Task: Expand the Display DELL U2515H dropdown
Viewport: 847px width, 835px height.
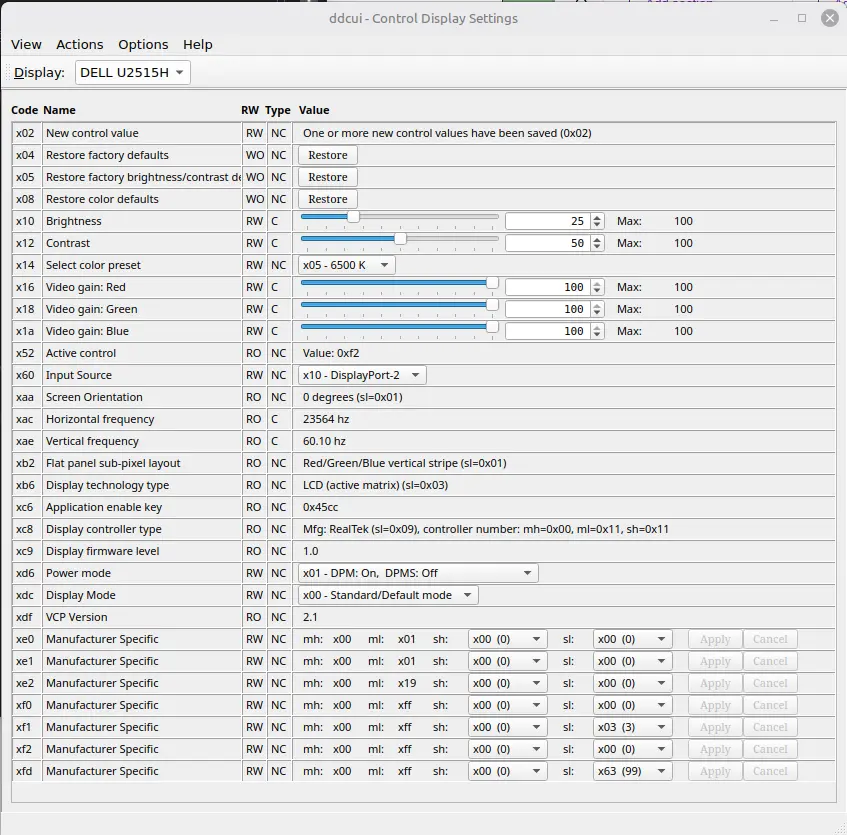Action: tap(132, 73)
